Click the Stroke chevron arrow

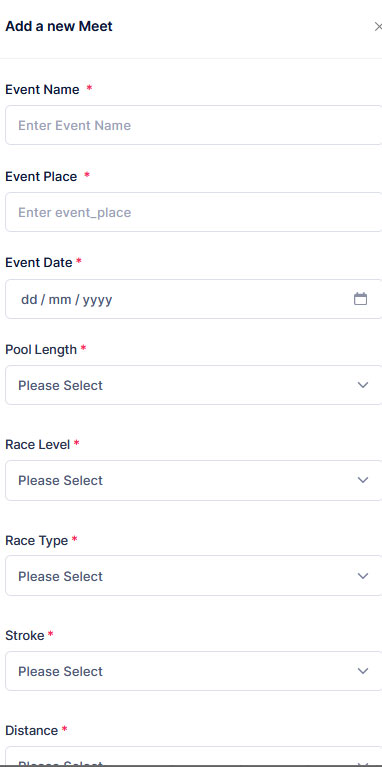[362, 671]
